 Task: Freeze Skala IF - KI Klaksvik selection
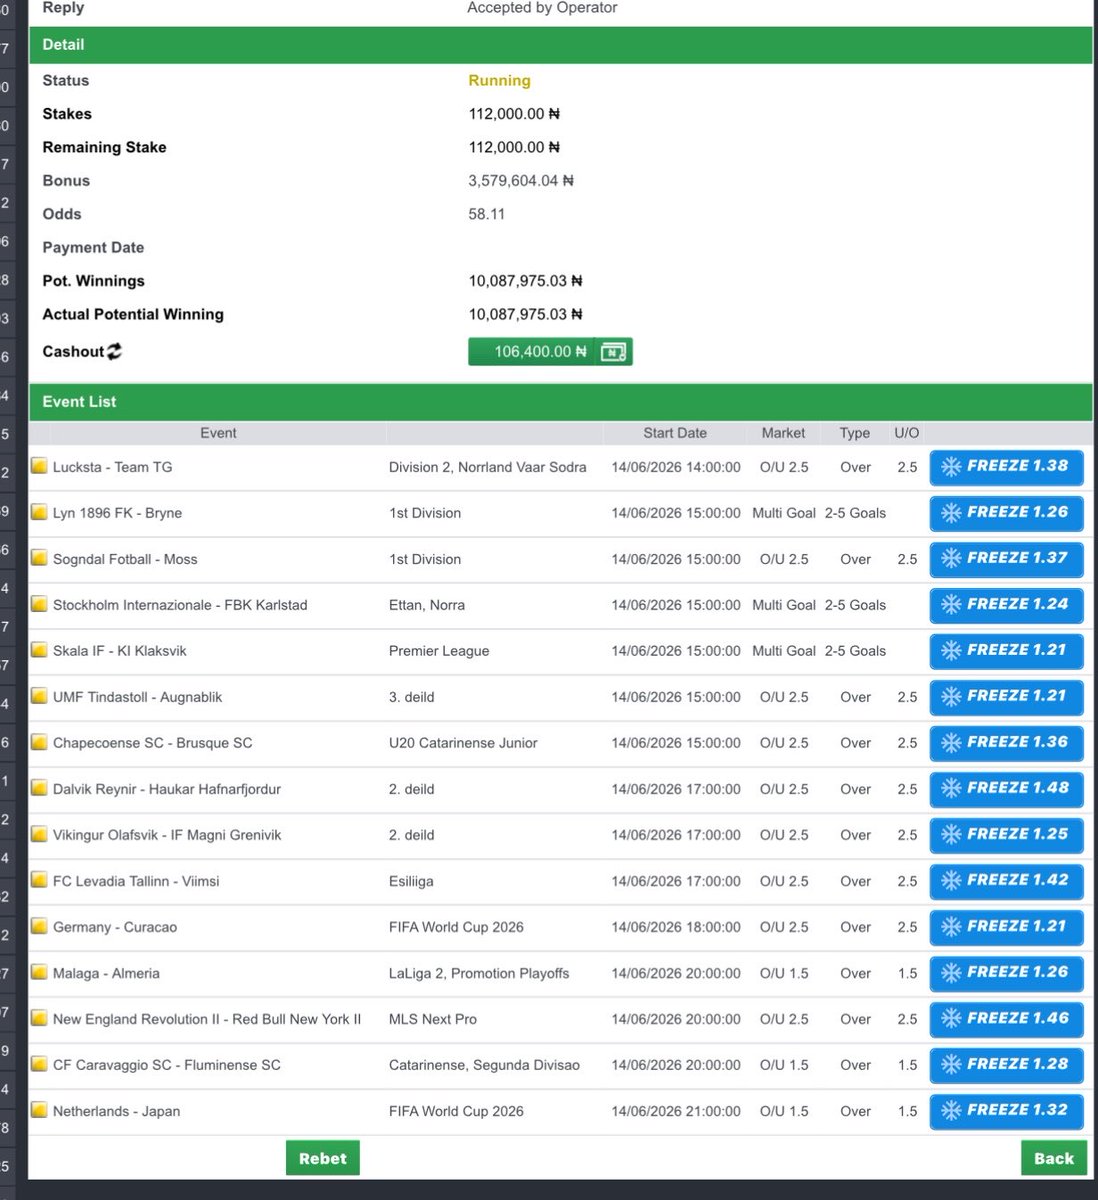point(1006,651)
